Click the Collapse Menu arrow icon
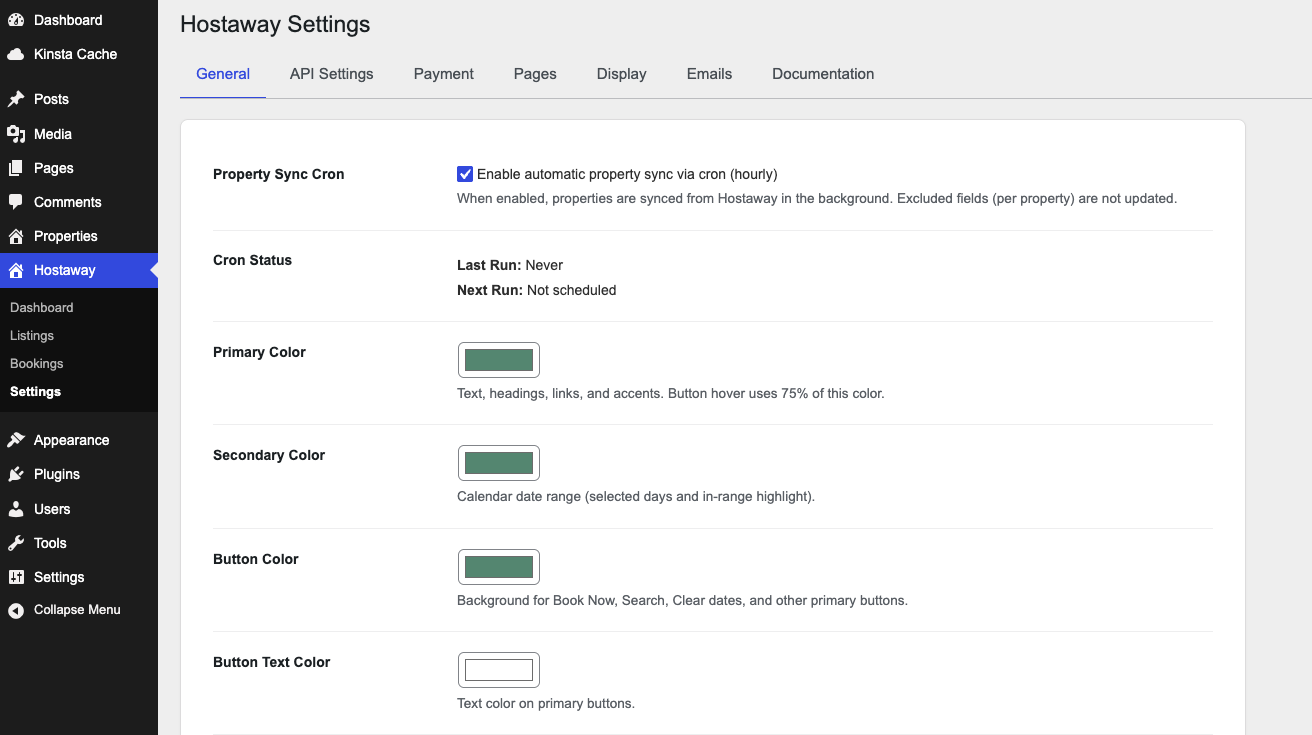This screenshot has height=735, width=1312. (x=16, y=610)
